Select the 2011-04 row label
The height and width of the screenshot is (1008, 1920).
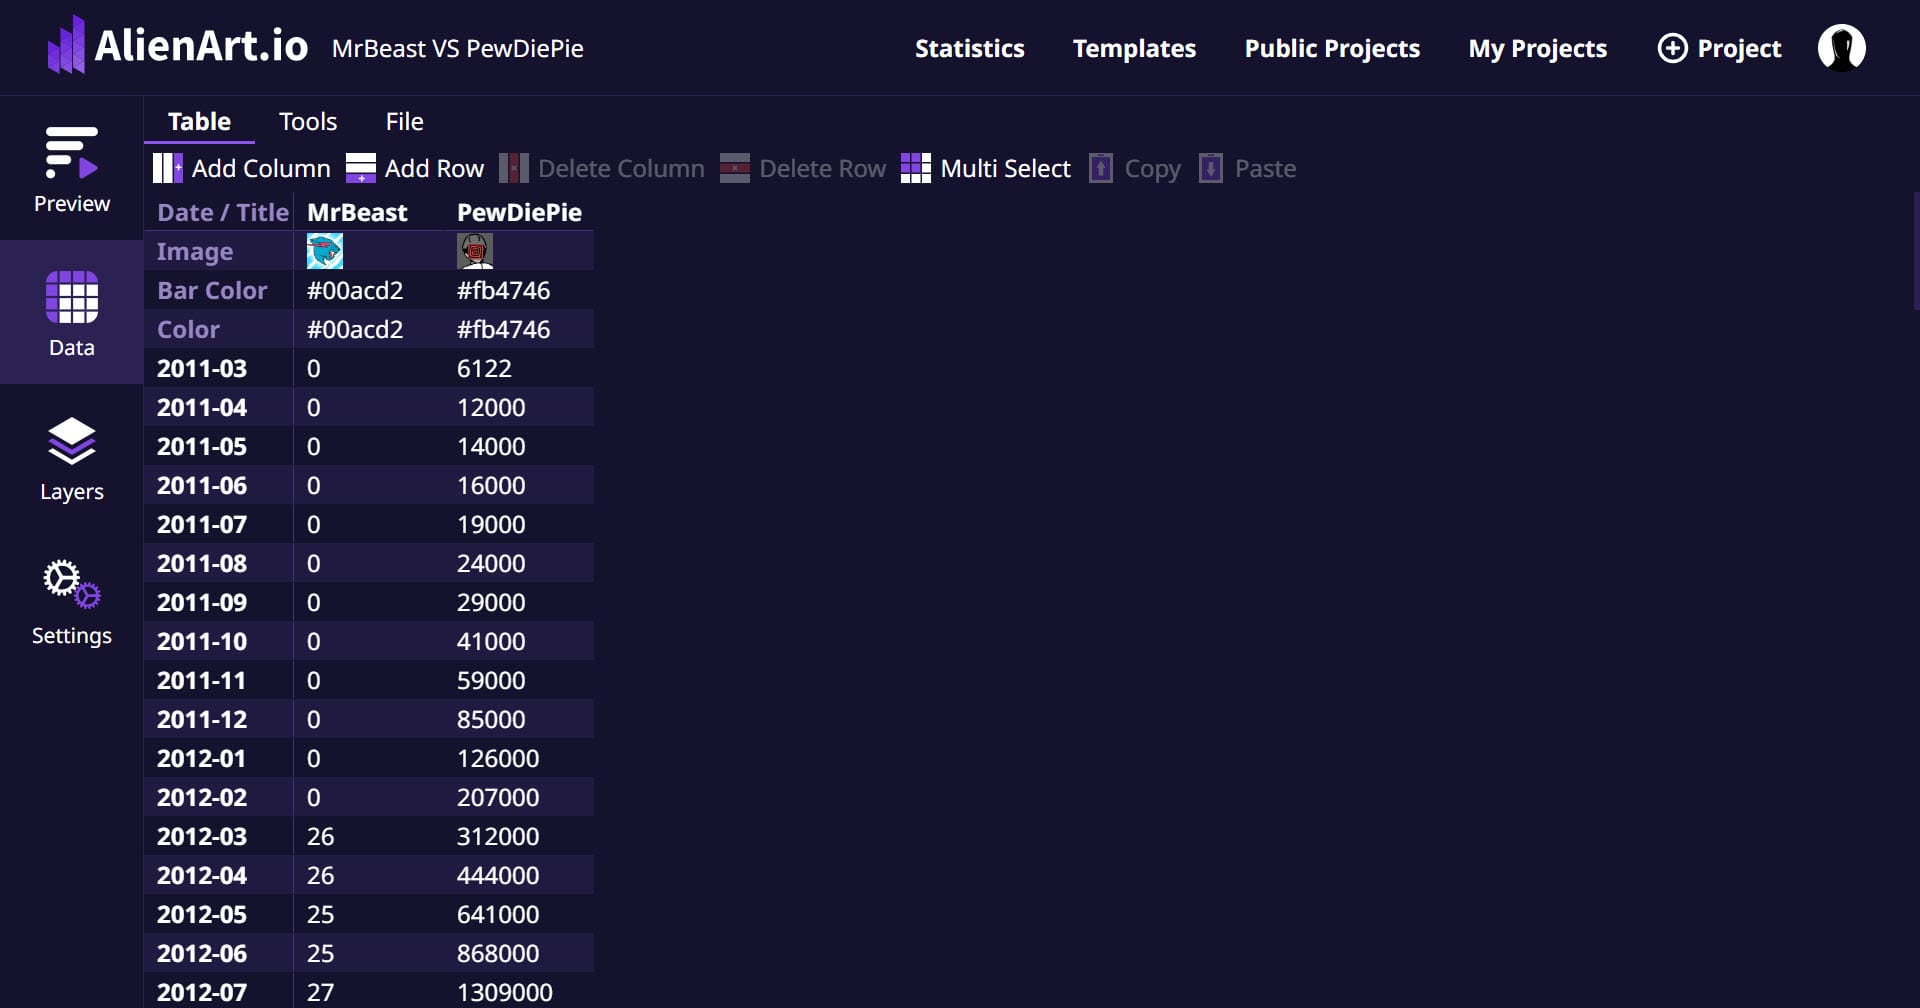[x=219, y=407]
